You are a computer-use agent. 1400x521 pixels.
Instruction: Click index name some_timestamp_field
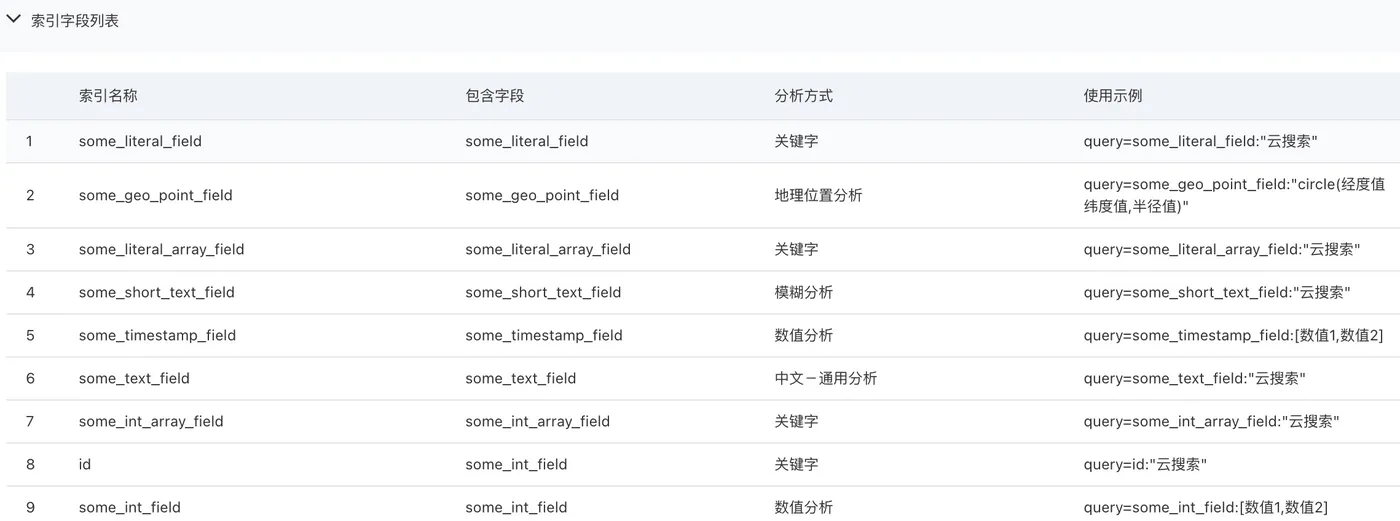(x=157, y=335)
